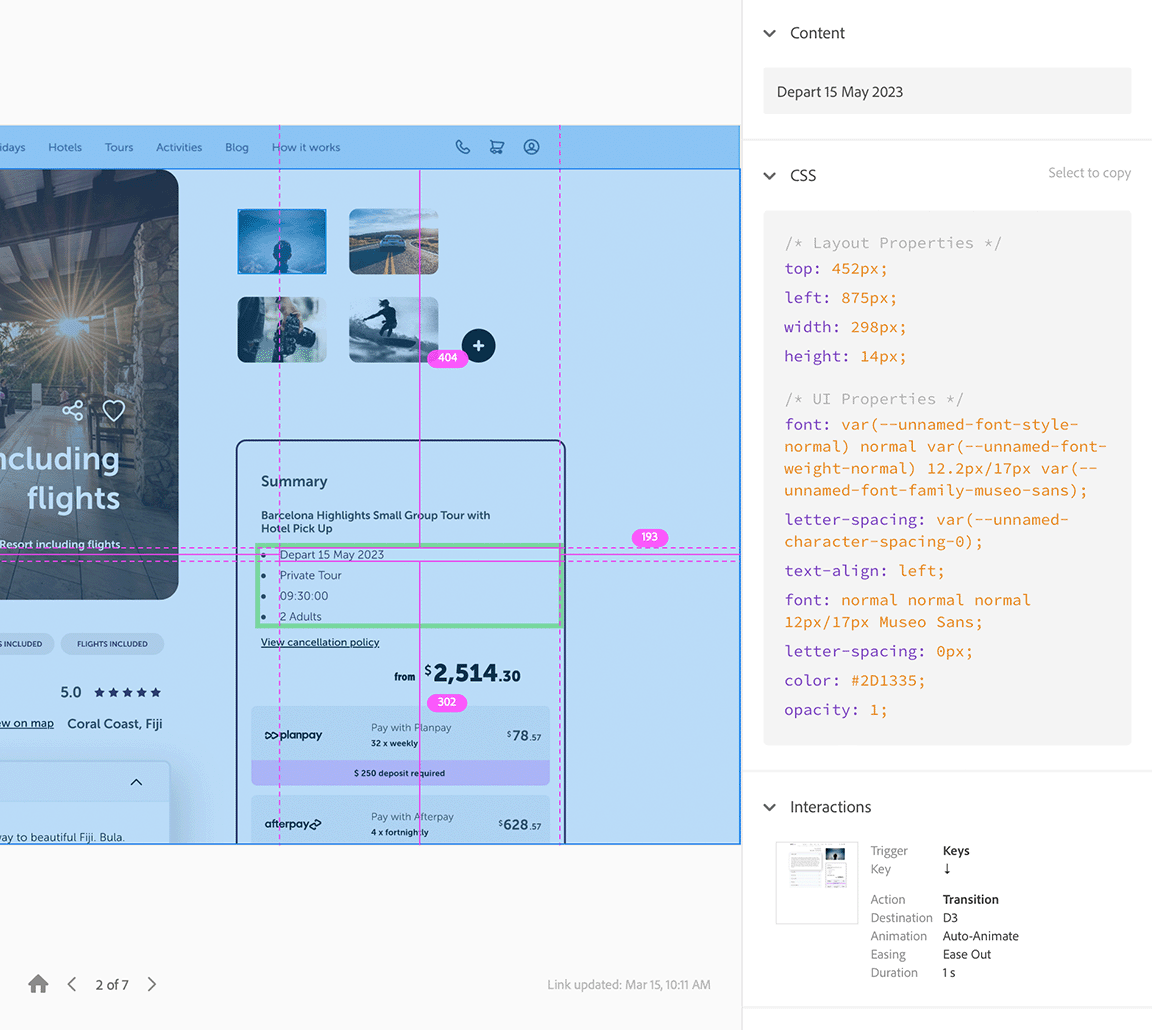1152x1030 pixels.
Task: Copy the color #2D1335 CSS line
Action: tap(854, 680)
